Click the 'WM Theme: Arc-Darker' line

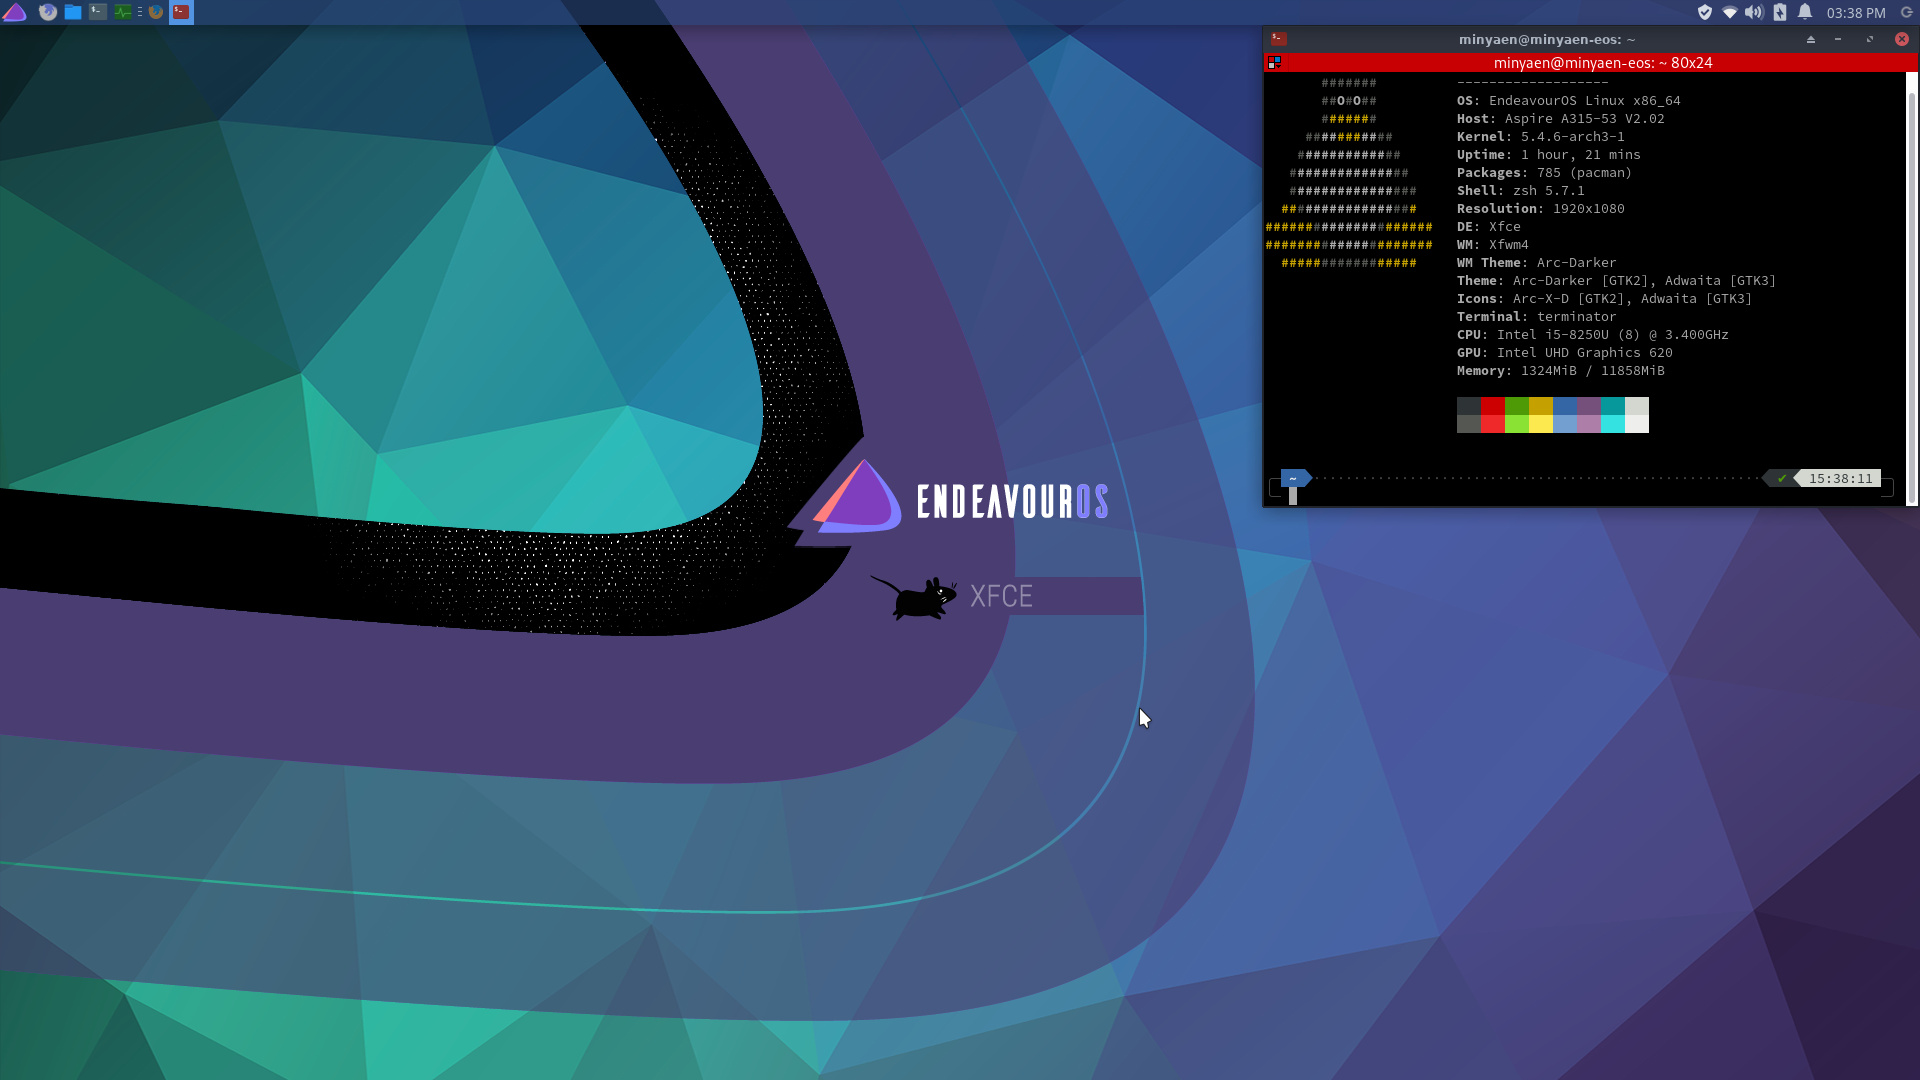(1536, 263)
